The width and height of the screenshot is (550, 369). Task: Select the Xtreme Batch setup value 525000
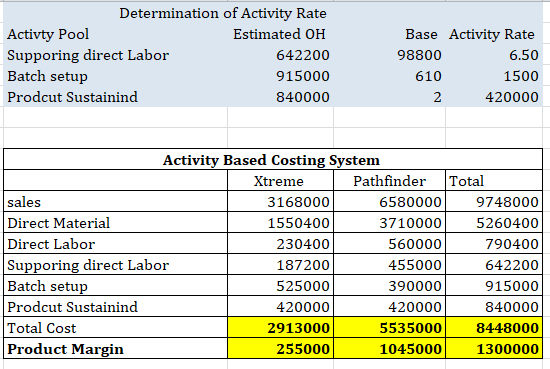(x=303, y=286)
